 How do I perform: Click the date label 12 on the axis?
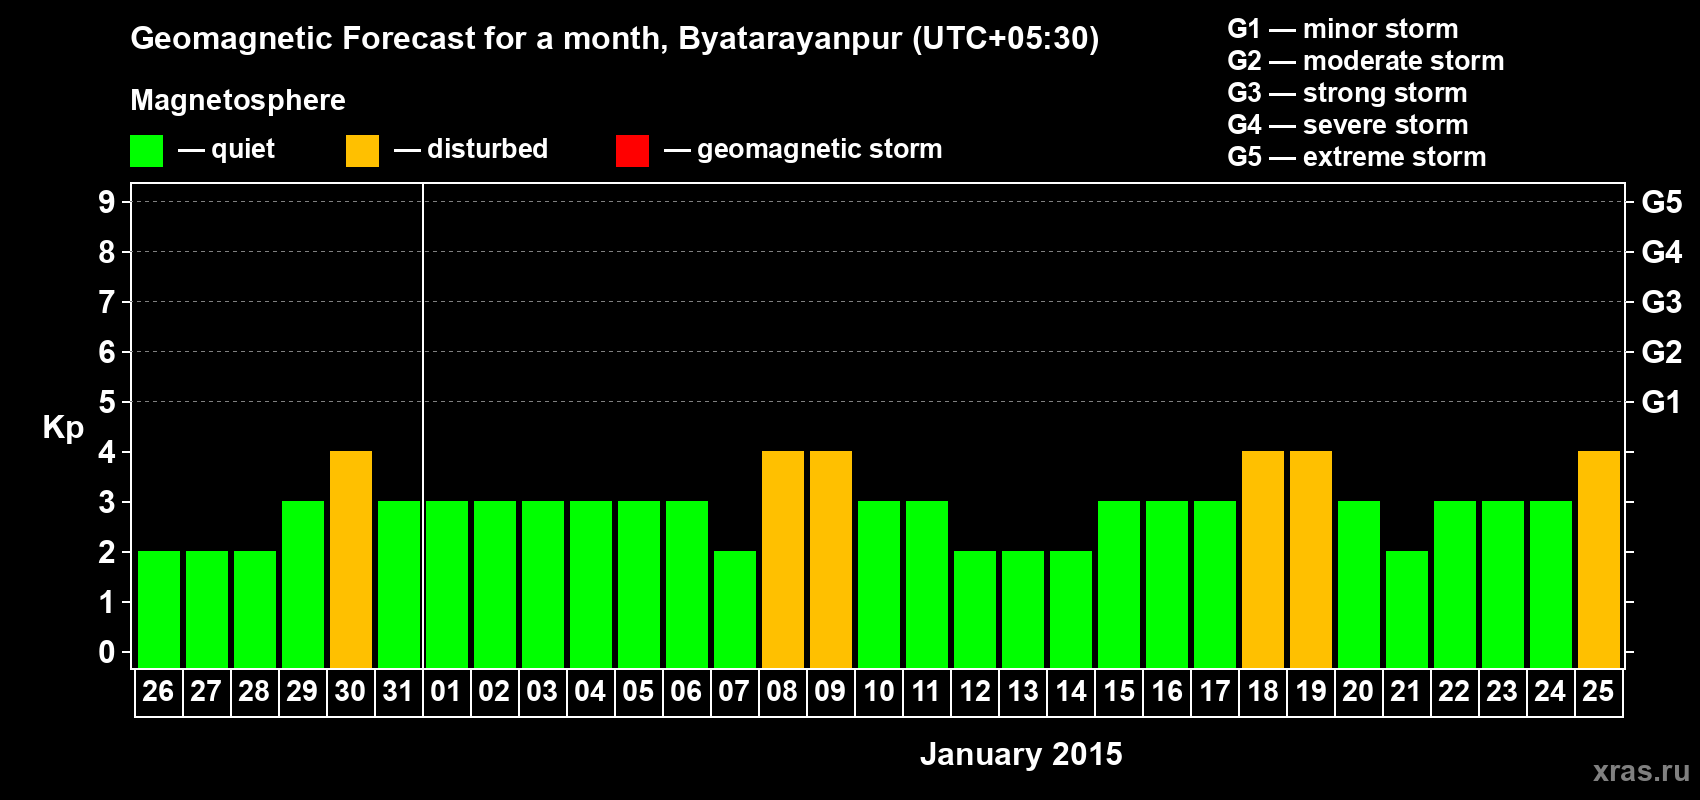(x=974, y=692)
